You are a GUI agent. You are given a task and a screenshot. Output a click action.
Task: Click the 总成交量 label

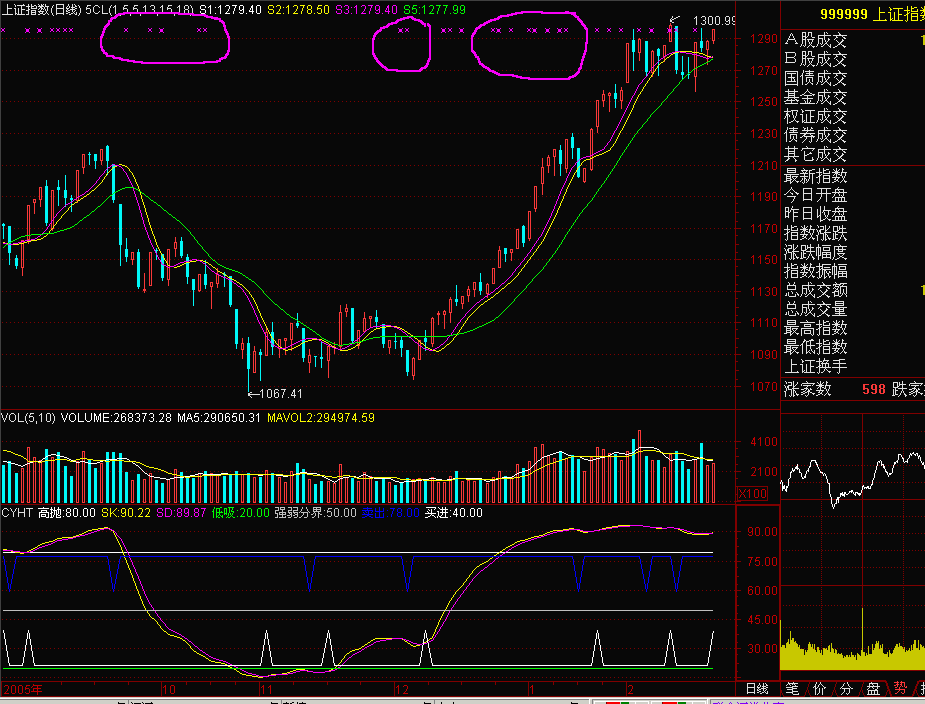[x=815, y=309]
